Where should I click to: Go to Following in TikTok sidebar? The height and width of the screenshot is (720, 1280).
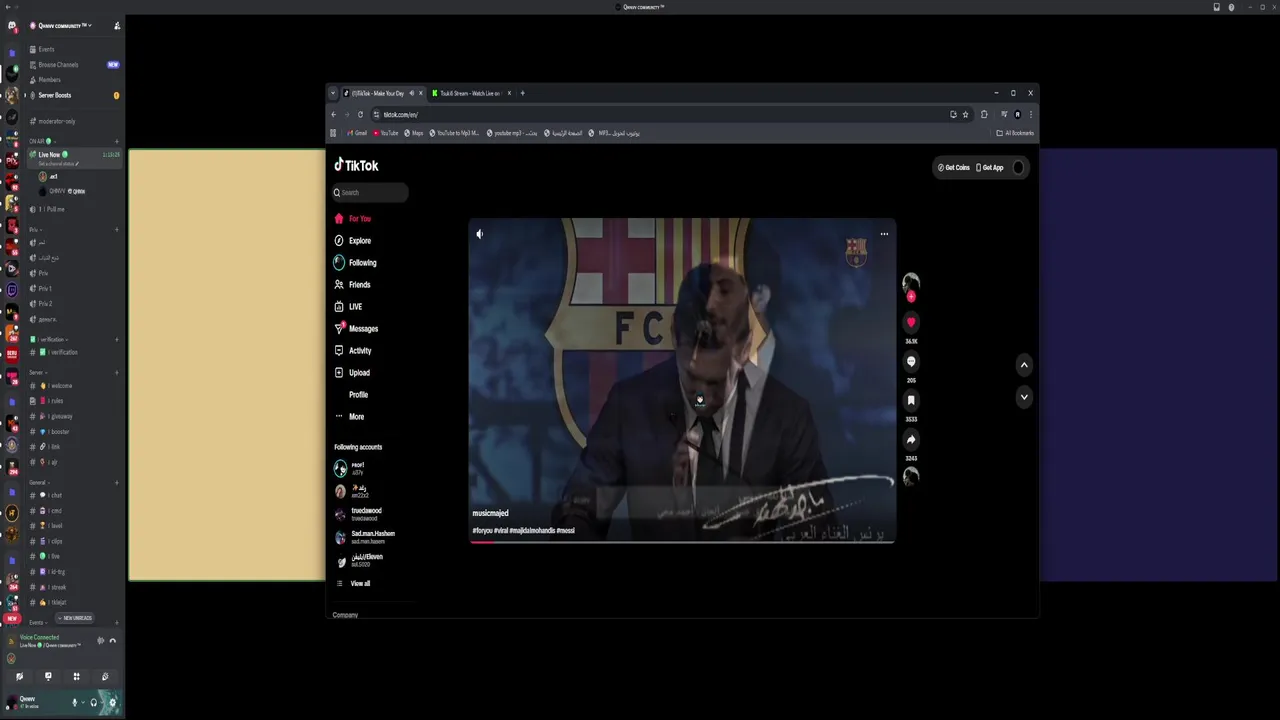click(356, 262)
